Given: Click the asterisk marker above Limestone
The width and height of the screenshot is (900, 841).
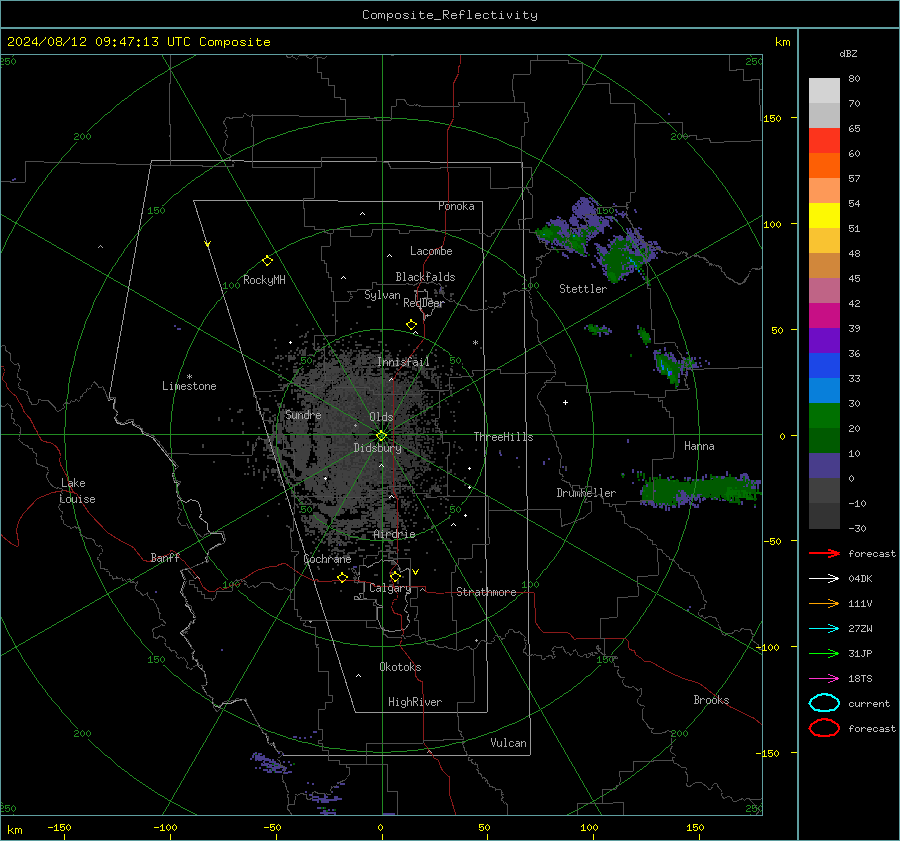Looking at the screenshot, I should [189, 377].
